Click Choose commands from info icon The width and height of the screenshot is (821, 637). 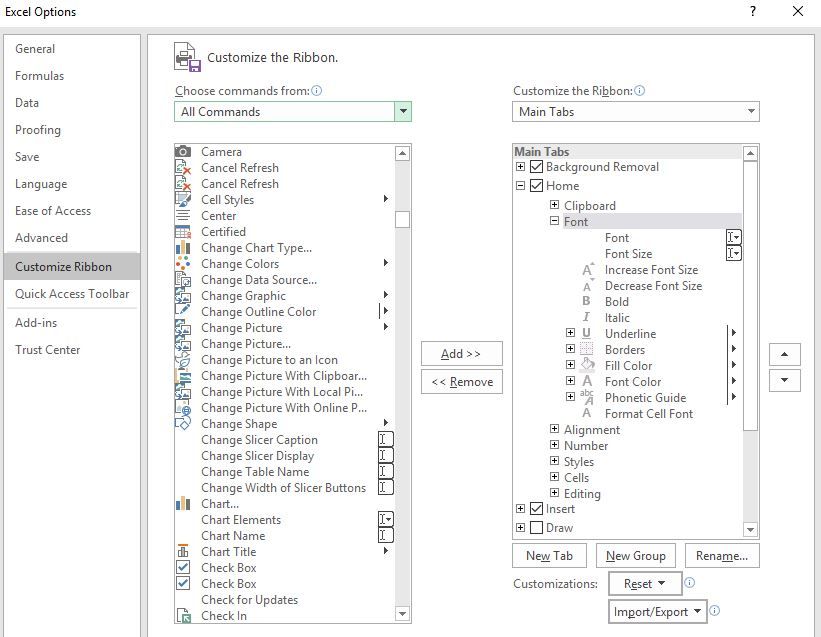(316, 91)
